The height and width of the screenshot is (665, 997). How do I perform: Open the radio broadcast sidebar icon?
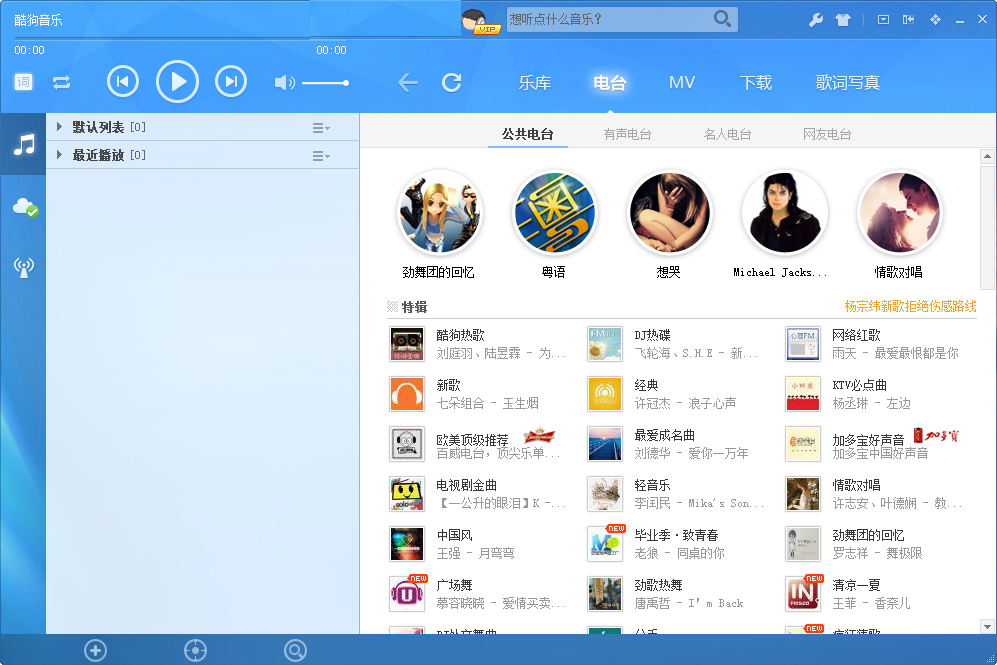pos(24,267)
